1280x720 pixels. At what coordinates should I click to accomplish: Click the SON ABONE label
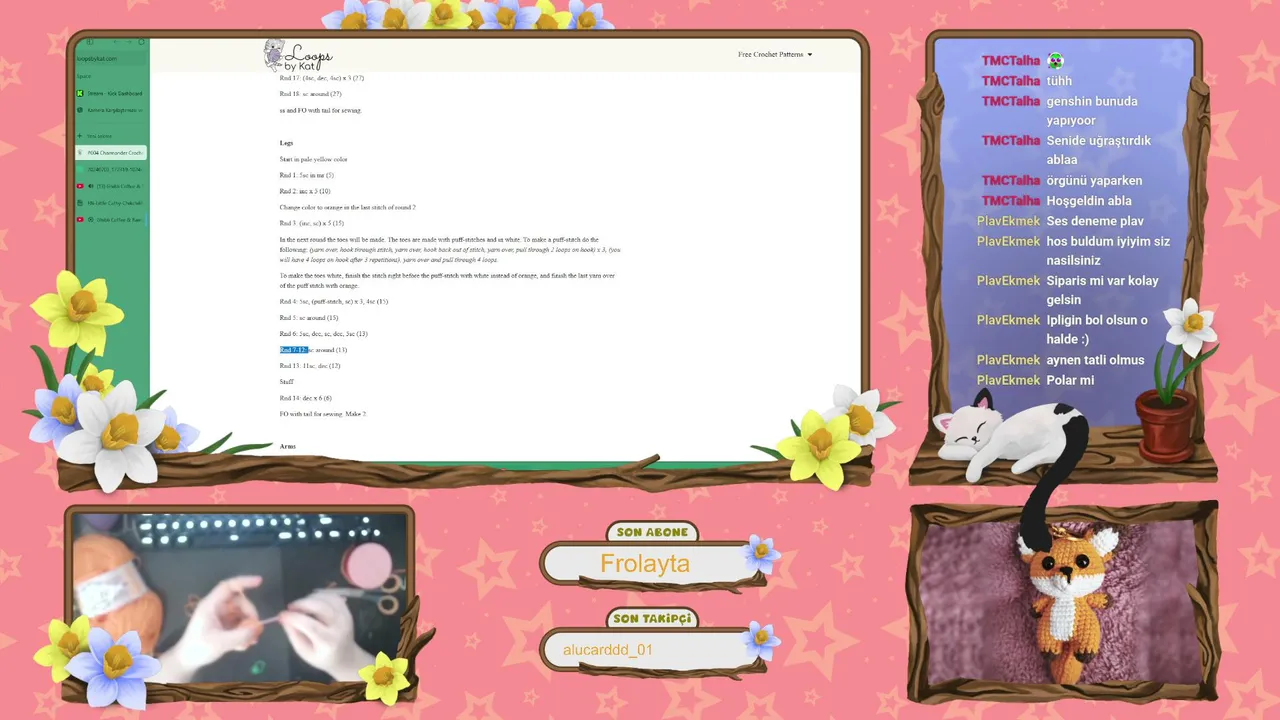coord(652,533)
